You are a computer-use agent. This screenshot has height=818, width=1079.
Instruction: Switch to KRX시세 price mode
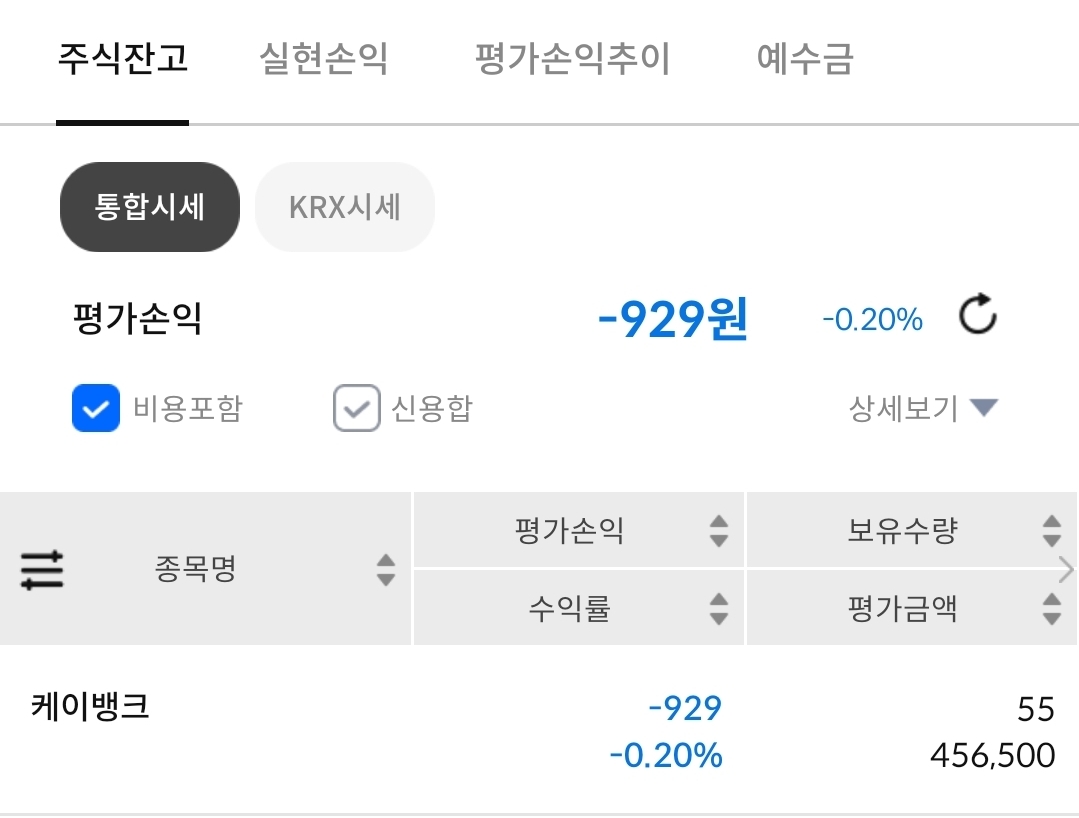(345, 207)
